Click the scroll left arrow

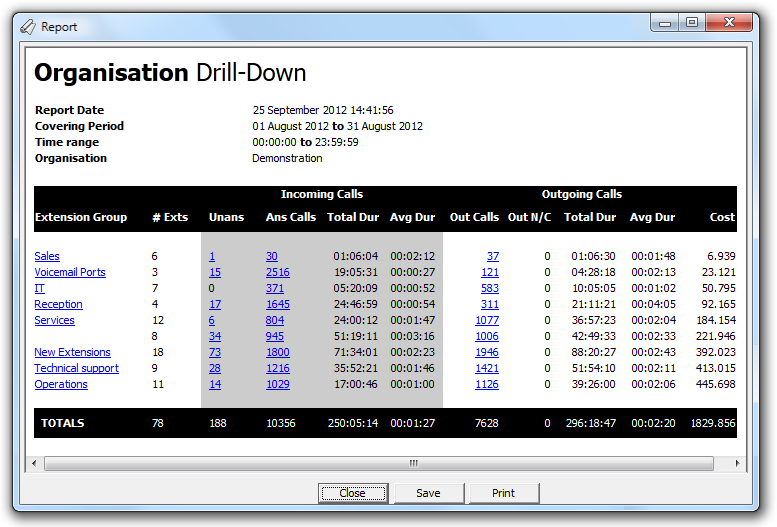click(x=34, y=464)
